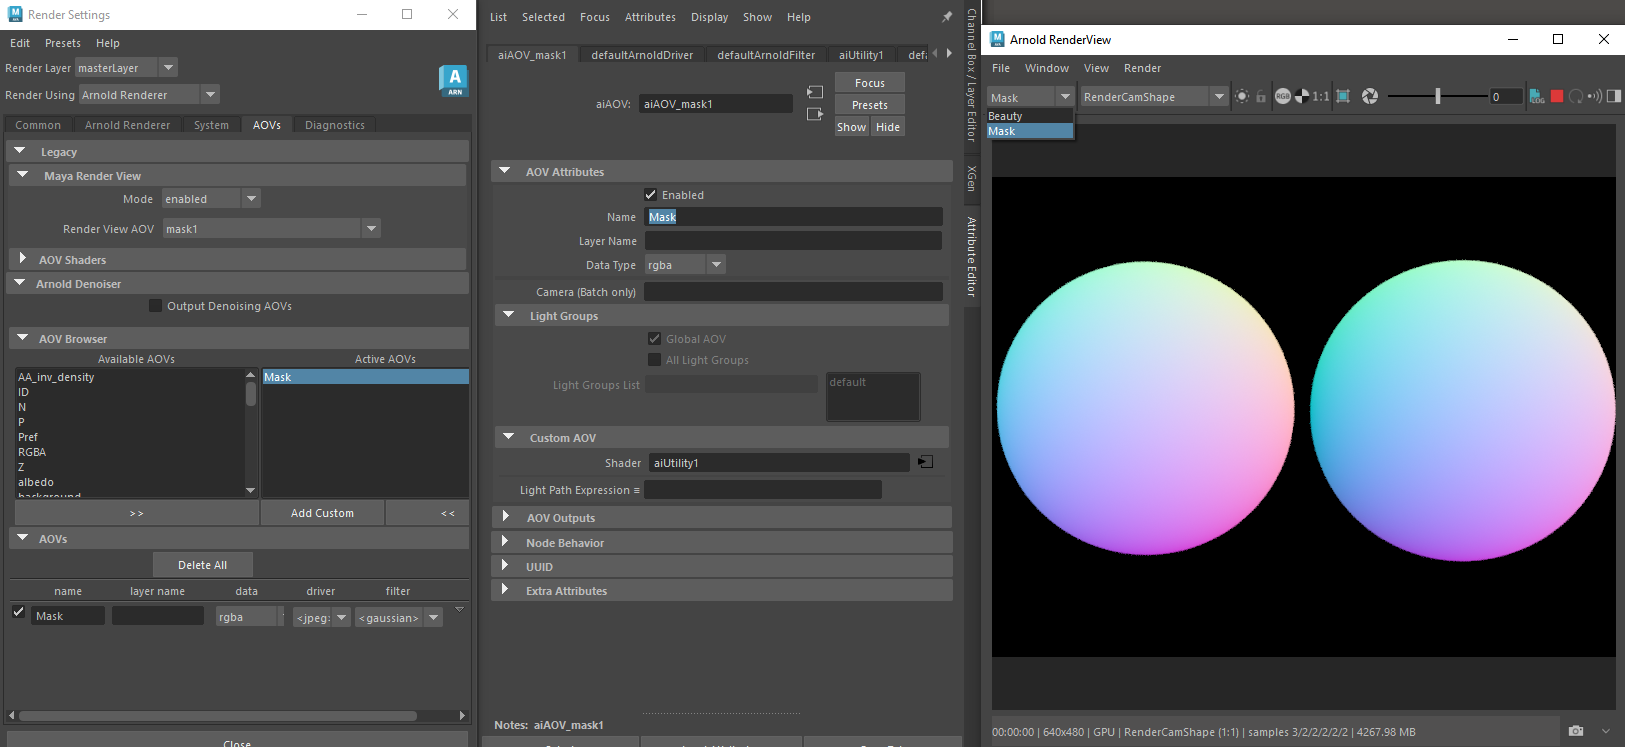The height and width of the screenshot is (747, 1625).
Task: Click the pin icon in Attribute Editor
Action: coord(947,17)
